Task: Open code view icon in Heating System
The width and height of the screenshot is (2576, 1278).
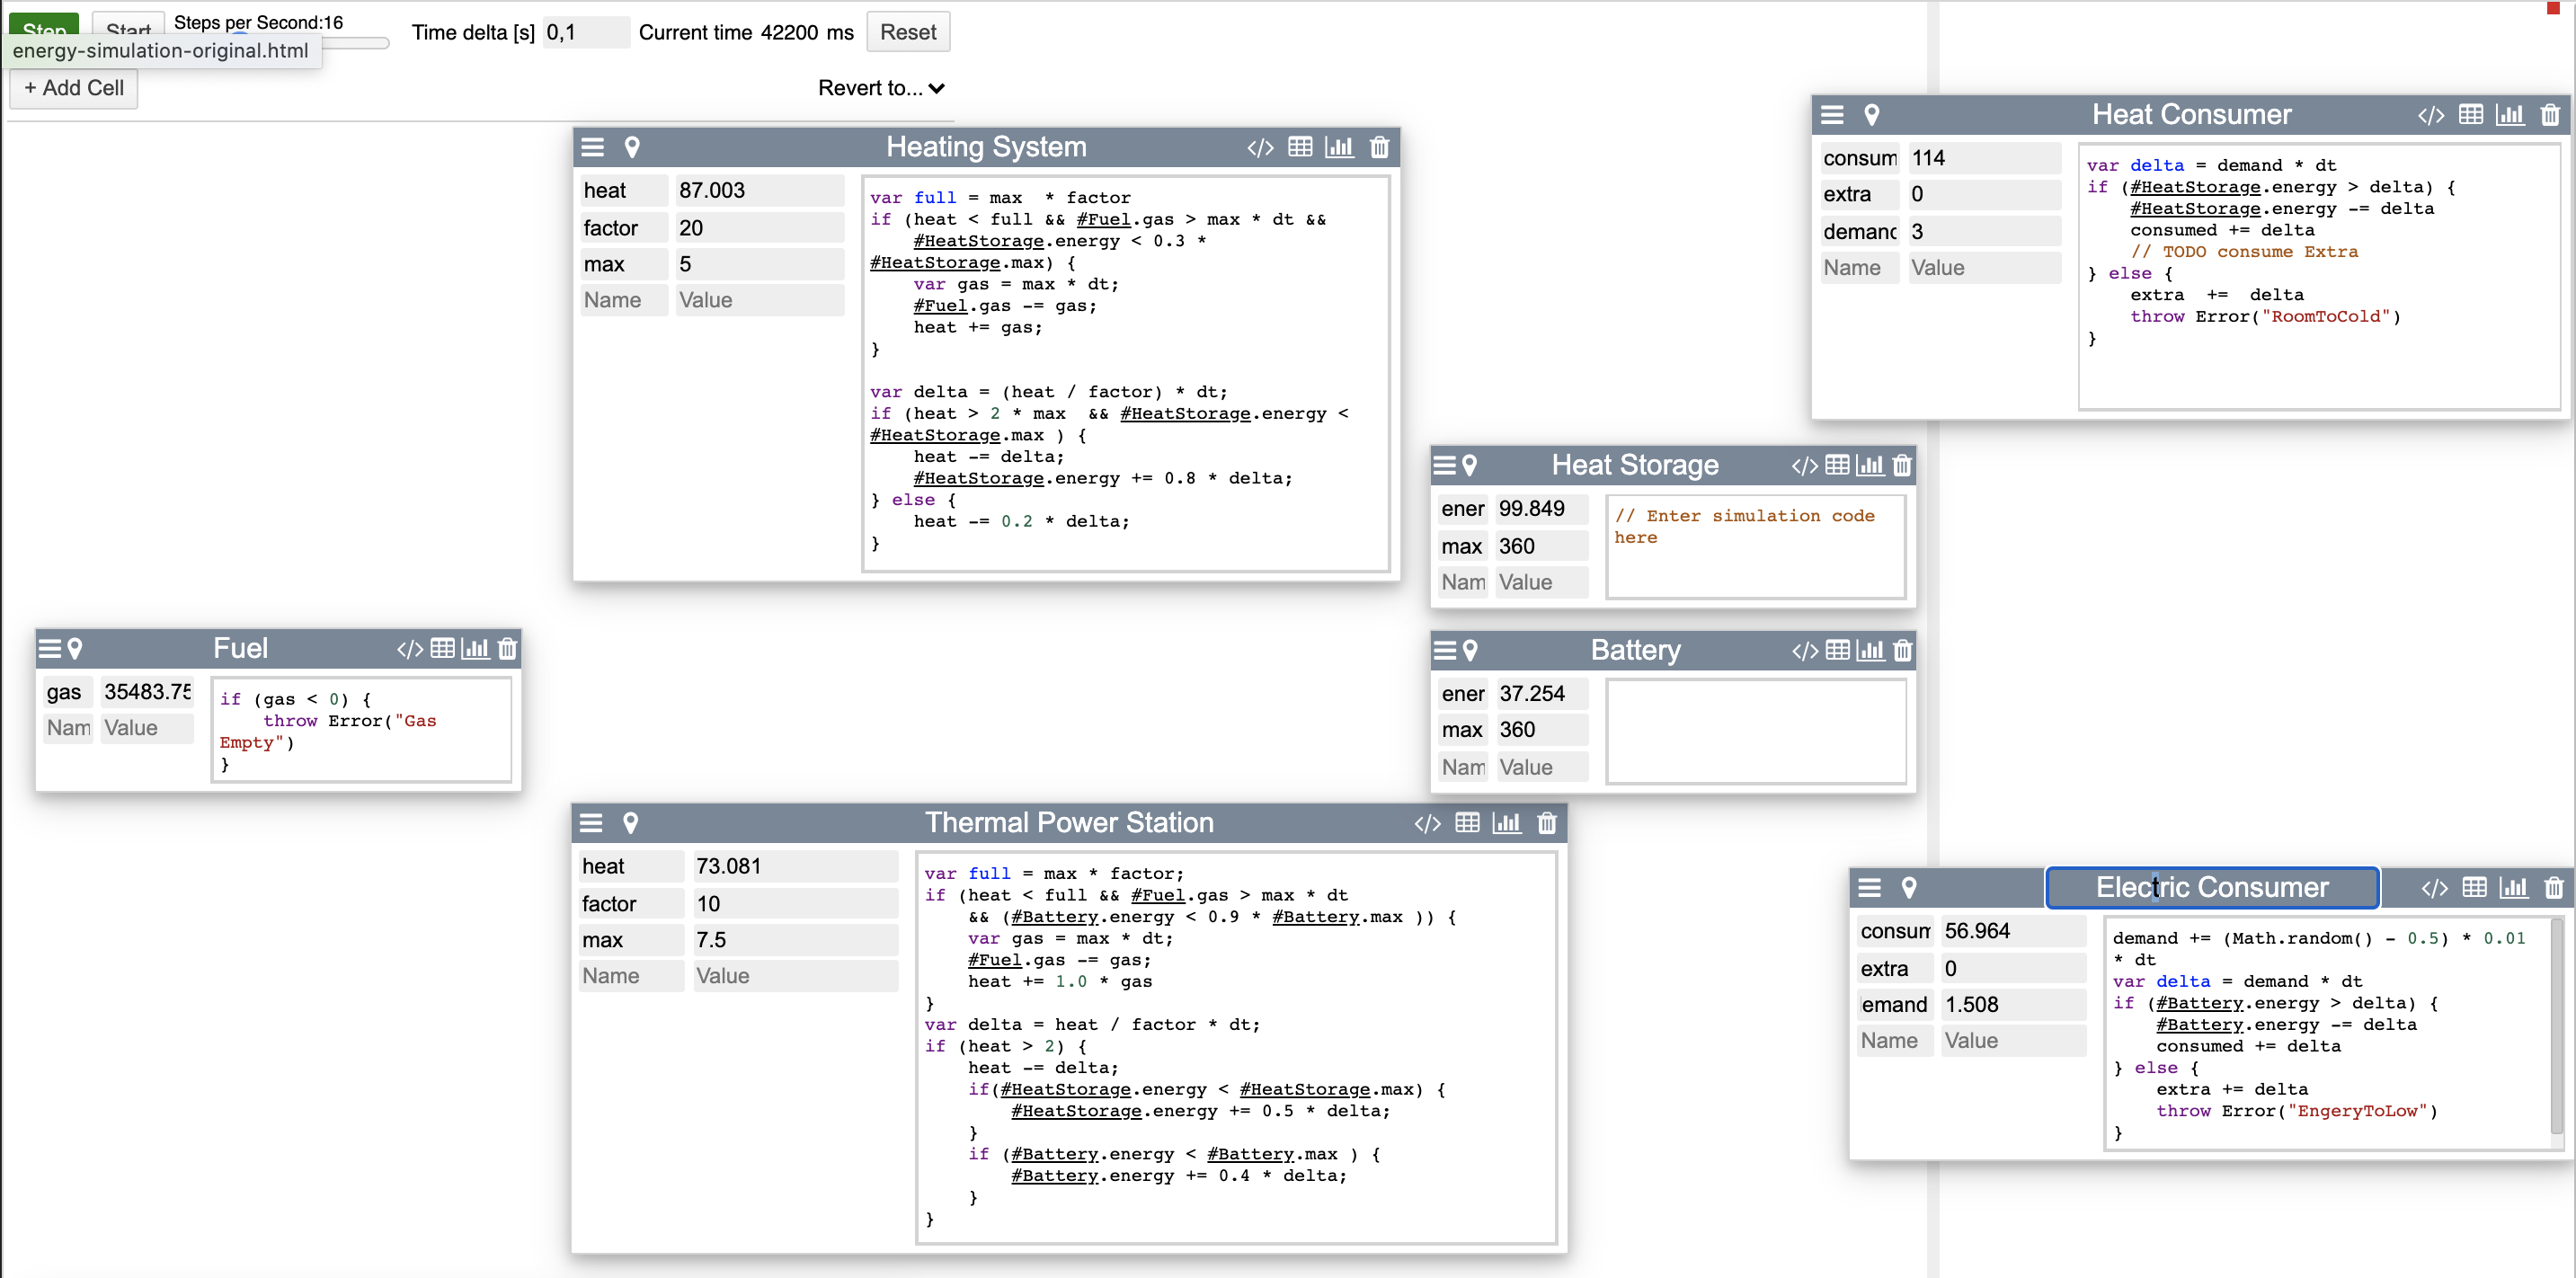Action: (x=1260, y=148)
